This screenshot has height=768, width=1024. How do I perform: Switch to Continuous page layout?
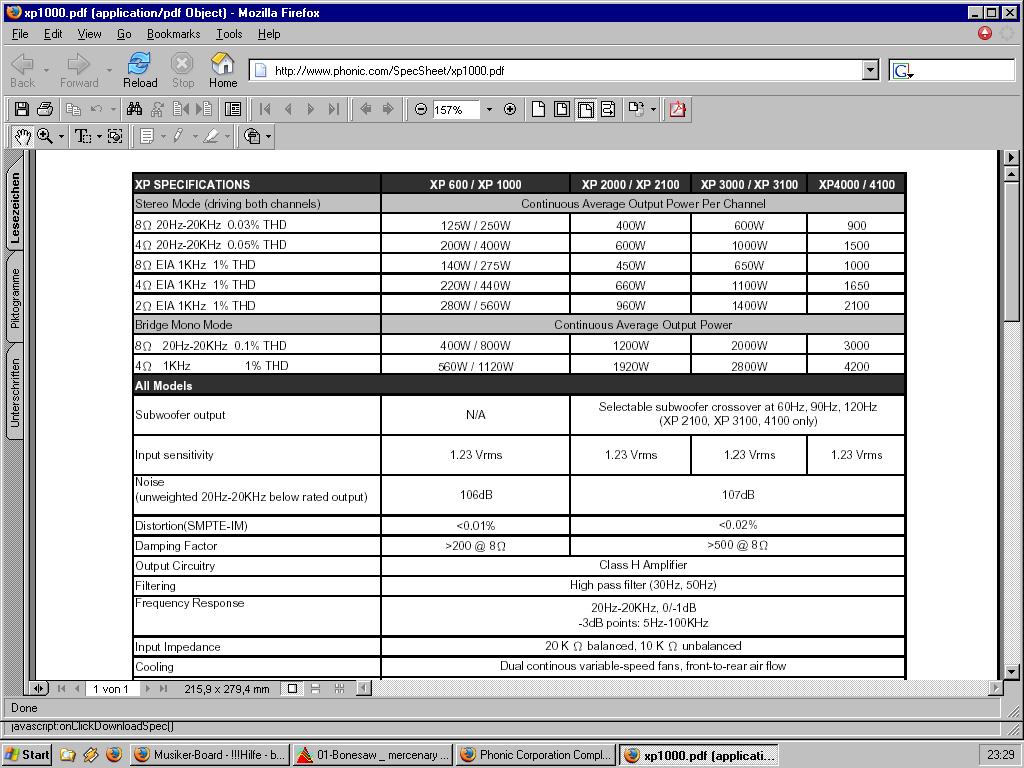(x=315, y=688)
